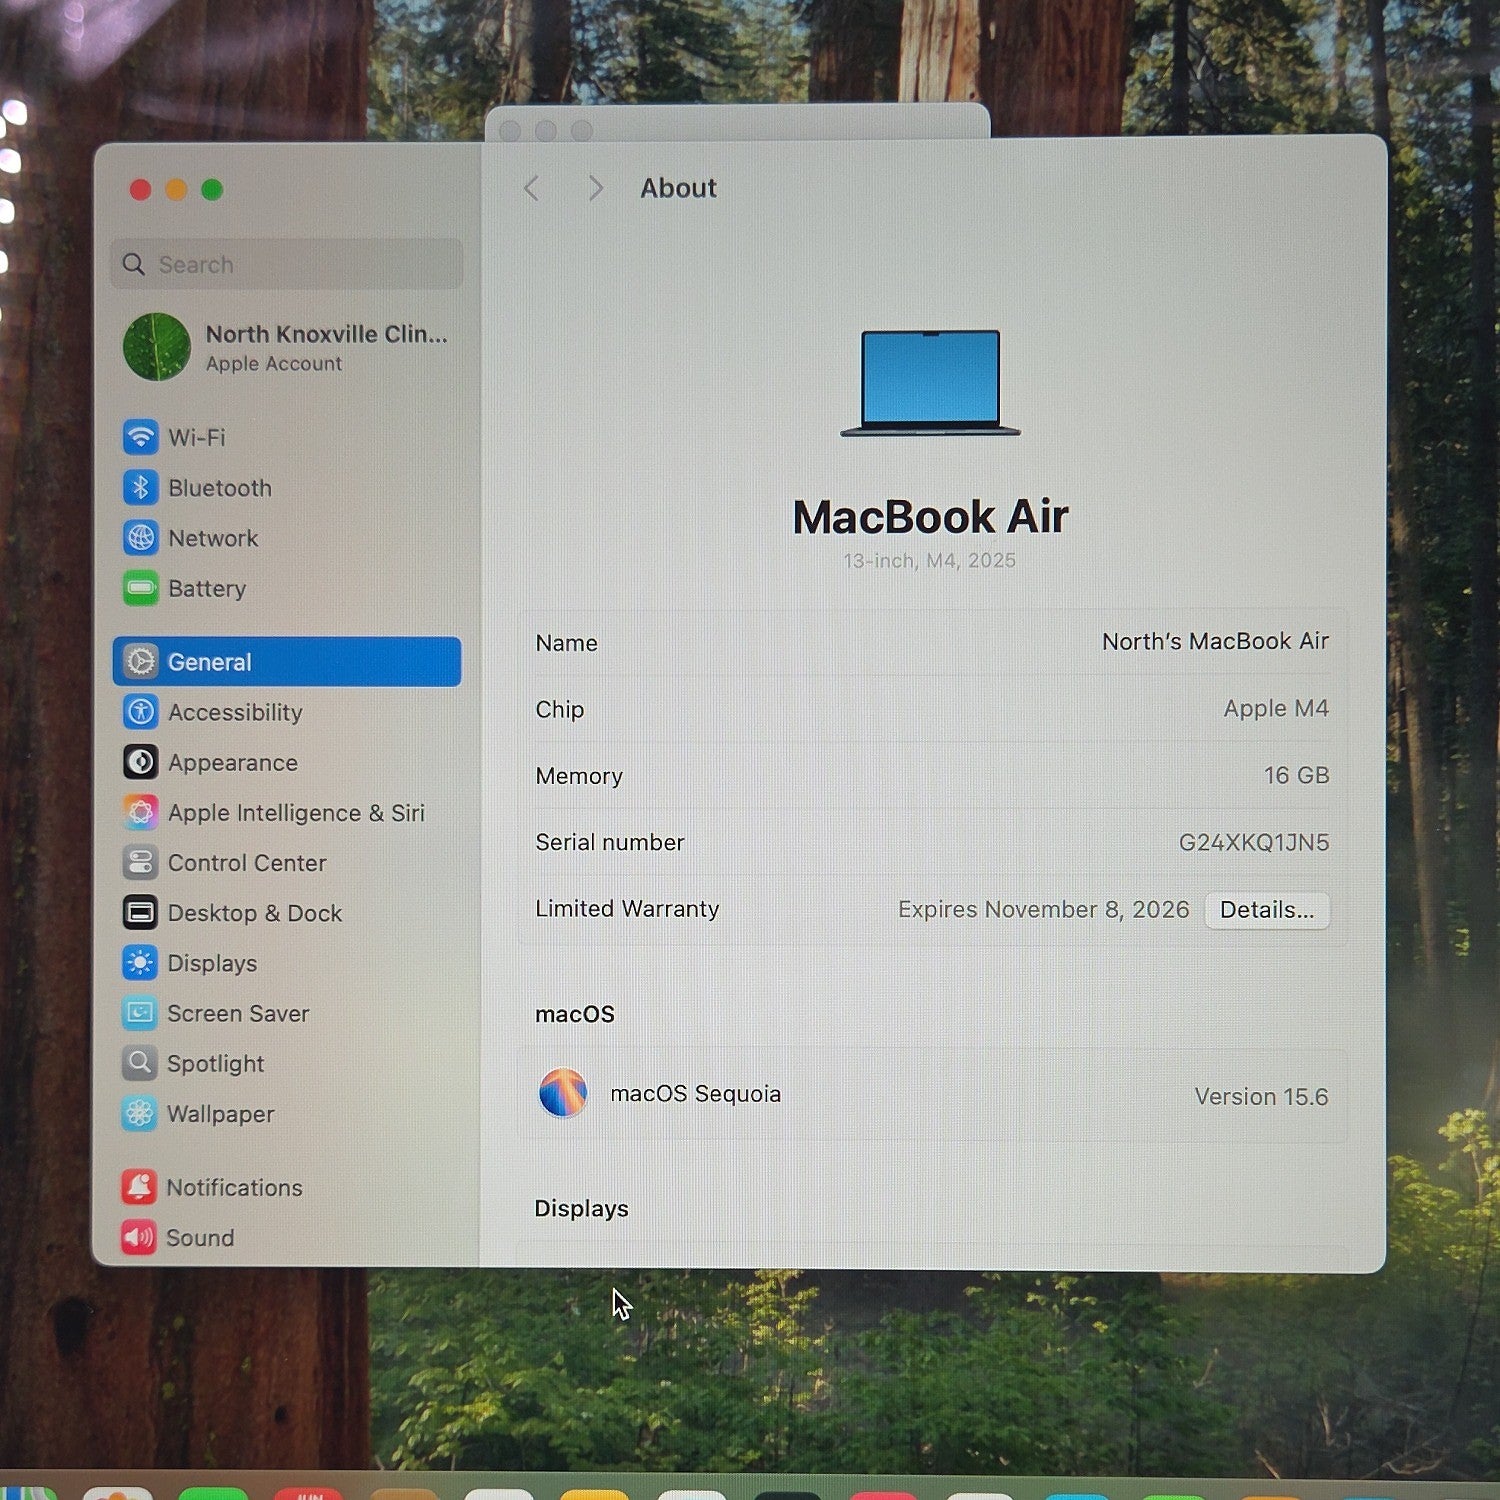Open the Displays sun icon
The image size is (1500, 1500).
point(140,963)
